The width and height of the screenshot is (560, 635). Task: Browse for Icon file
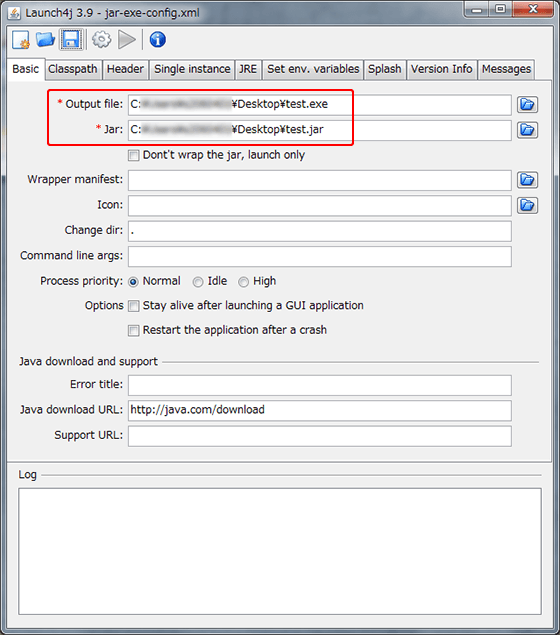(x=527, y=205)
